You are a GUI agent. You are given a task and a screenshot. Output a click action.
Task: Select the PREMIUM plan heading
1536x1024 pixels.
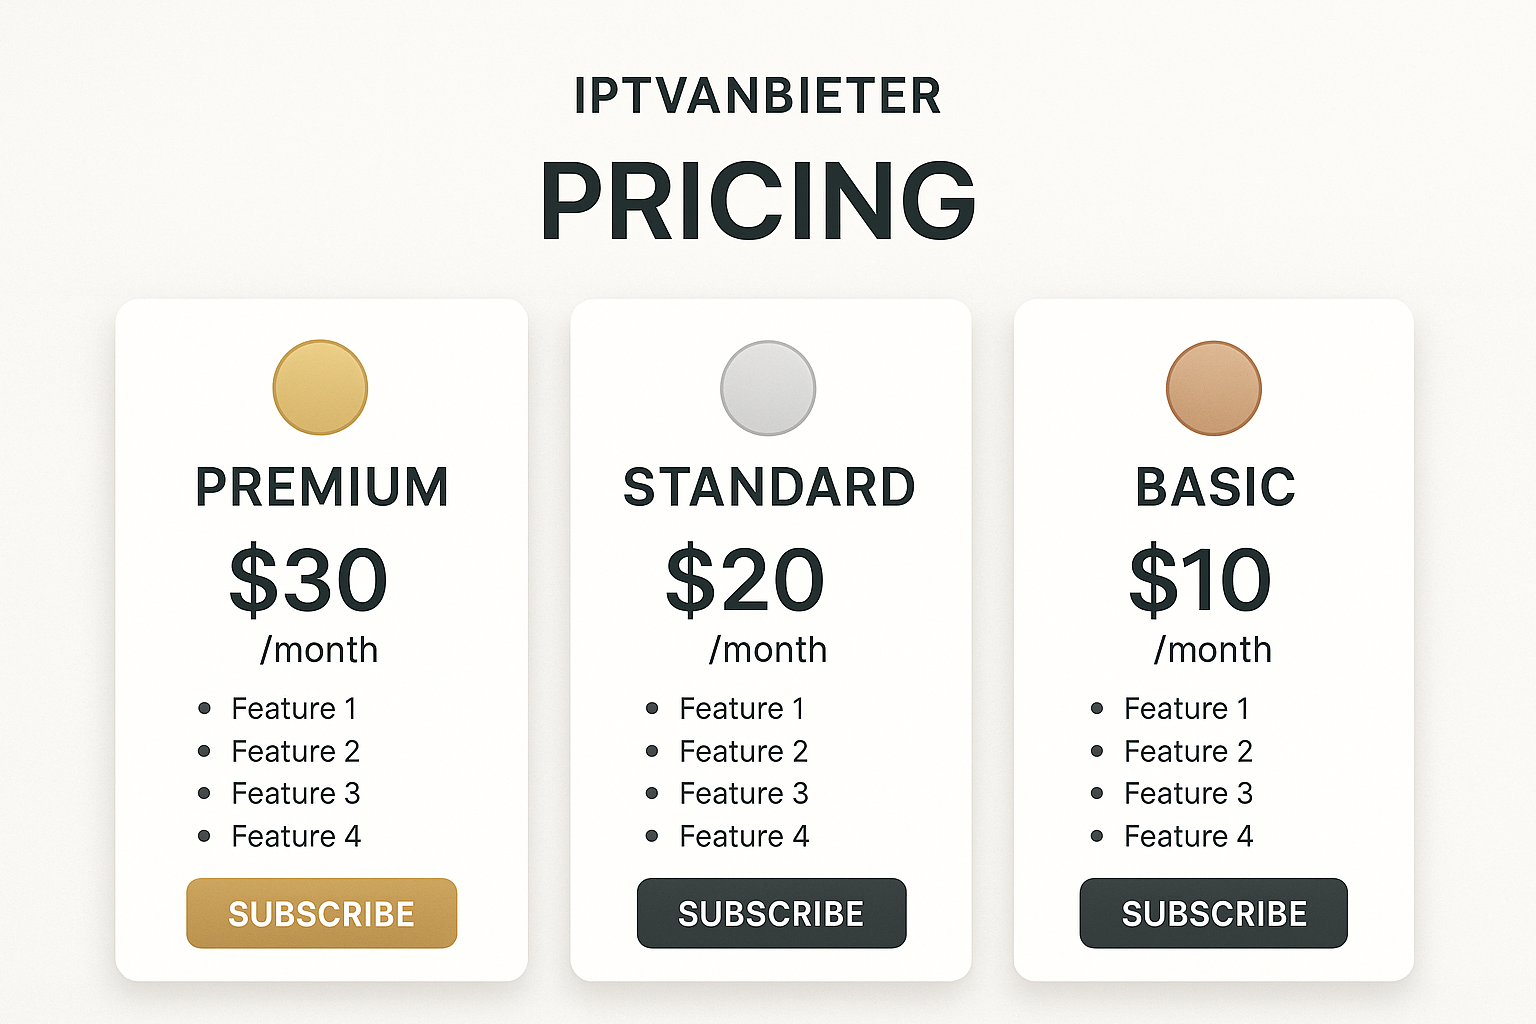point(322,487)
